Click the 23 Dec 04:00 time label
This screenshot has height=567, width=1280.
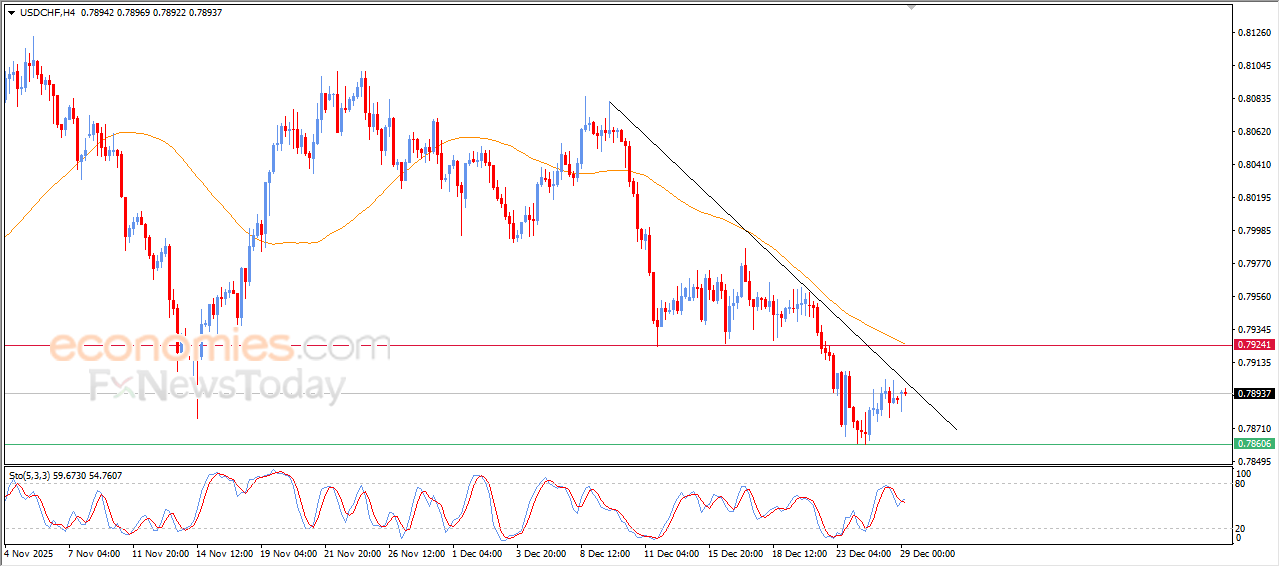[x=864, y=553]
